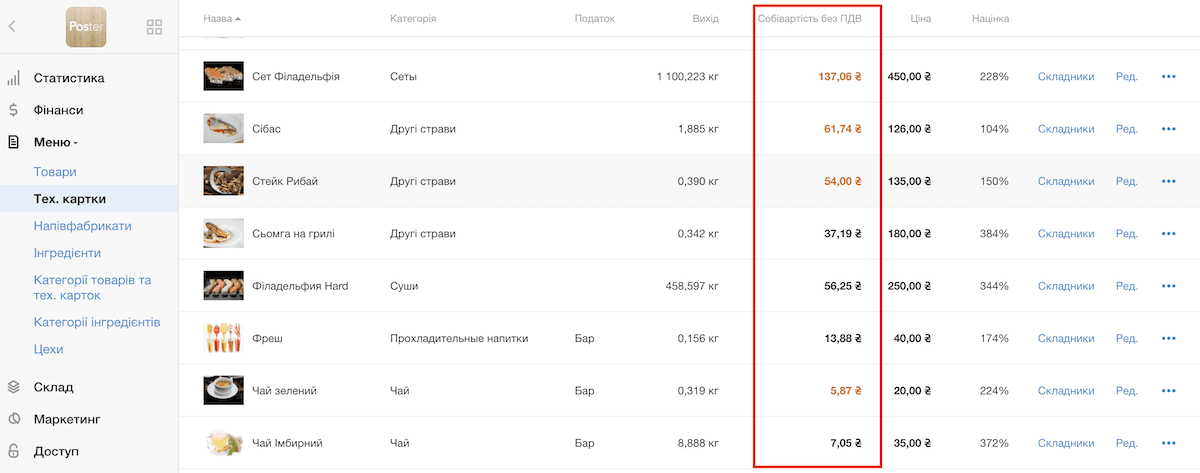1200x473 pixels.
Task: Click the Сьомга на грилі thumbnail
Action: click(x=224, y=233)
